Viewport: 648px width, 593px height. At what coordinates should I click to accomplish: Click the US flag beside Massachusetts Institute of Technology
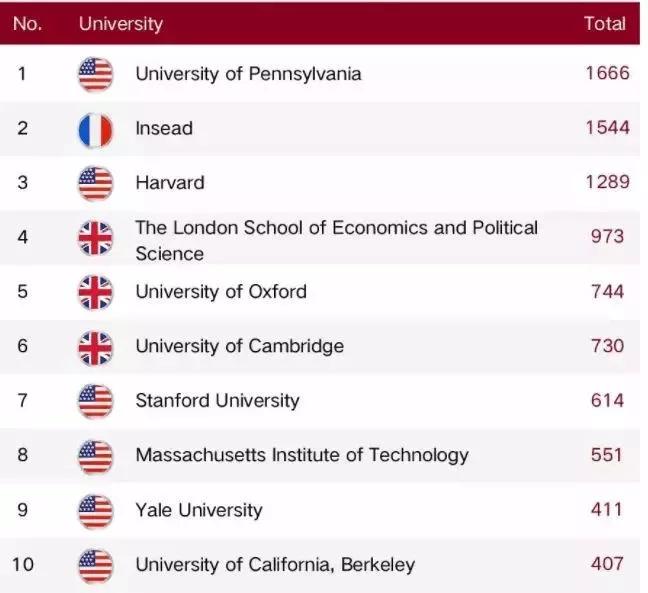96,456
